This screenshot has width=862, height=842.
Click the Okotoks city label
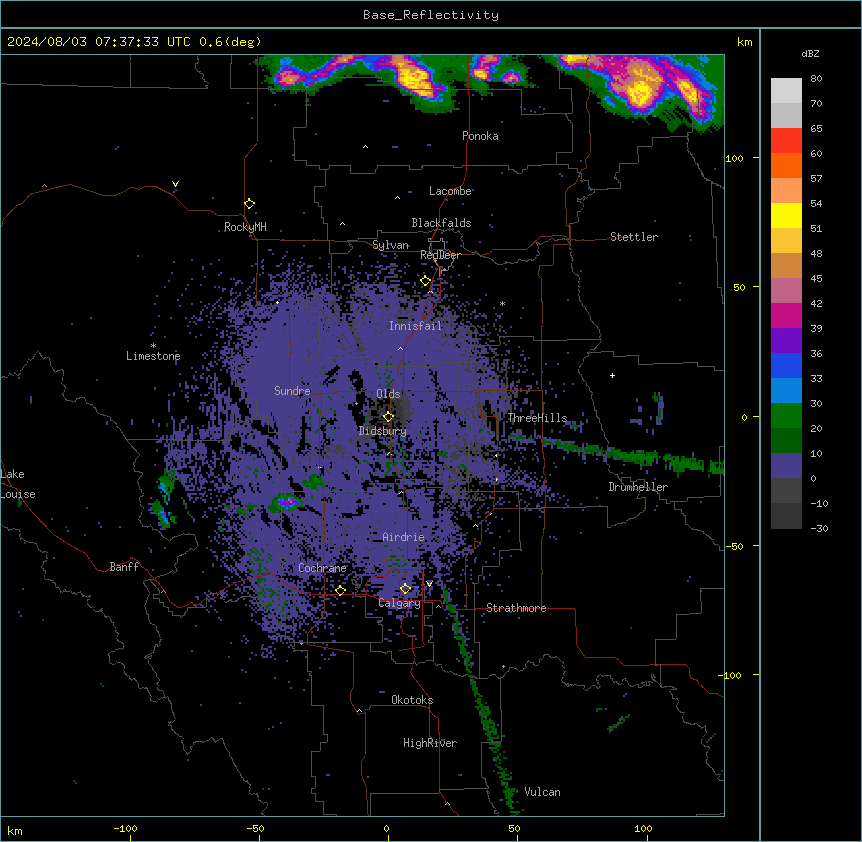(x=412, y=700)
